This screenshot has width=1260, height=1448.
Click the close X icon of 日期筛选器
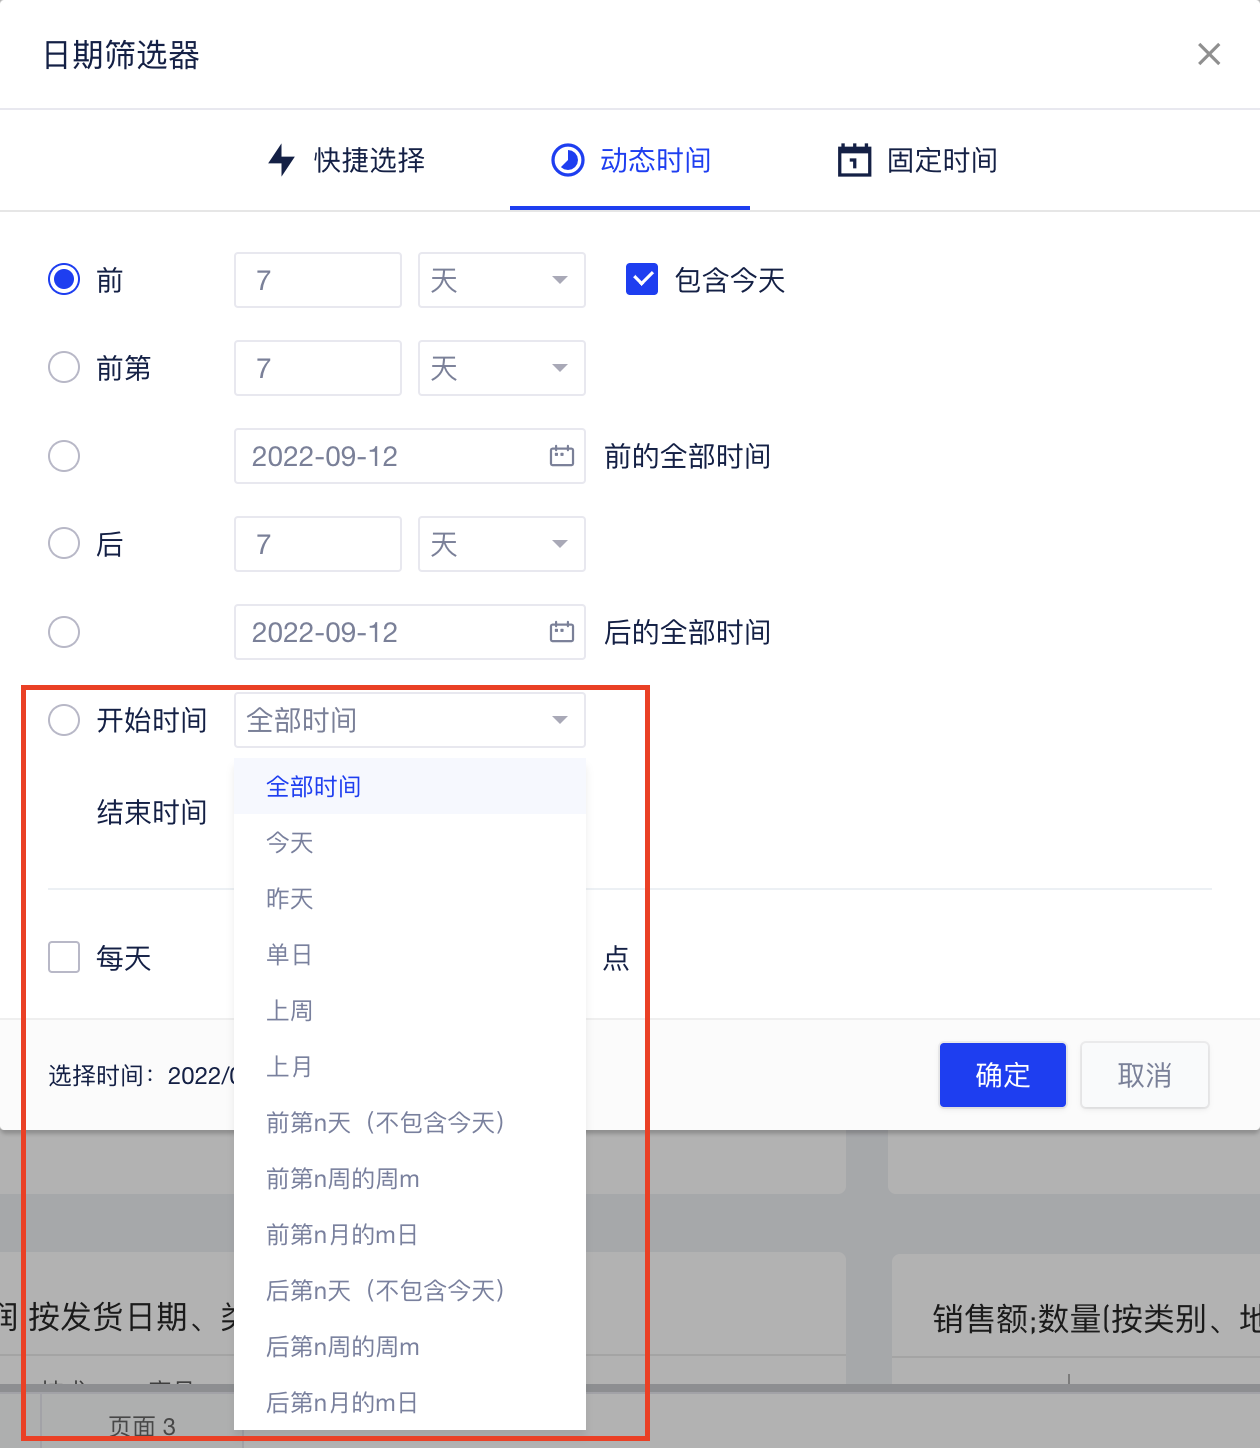click(1209, 54)
